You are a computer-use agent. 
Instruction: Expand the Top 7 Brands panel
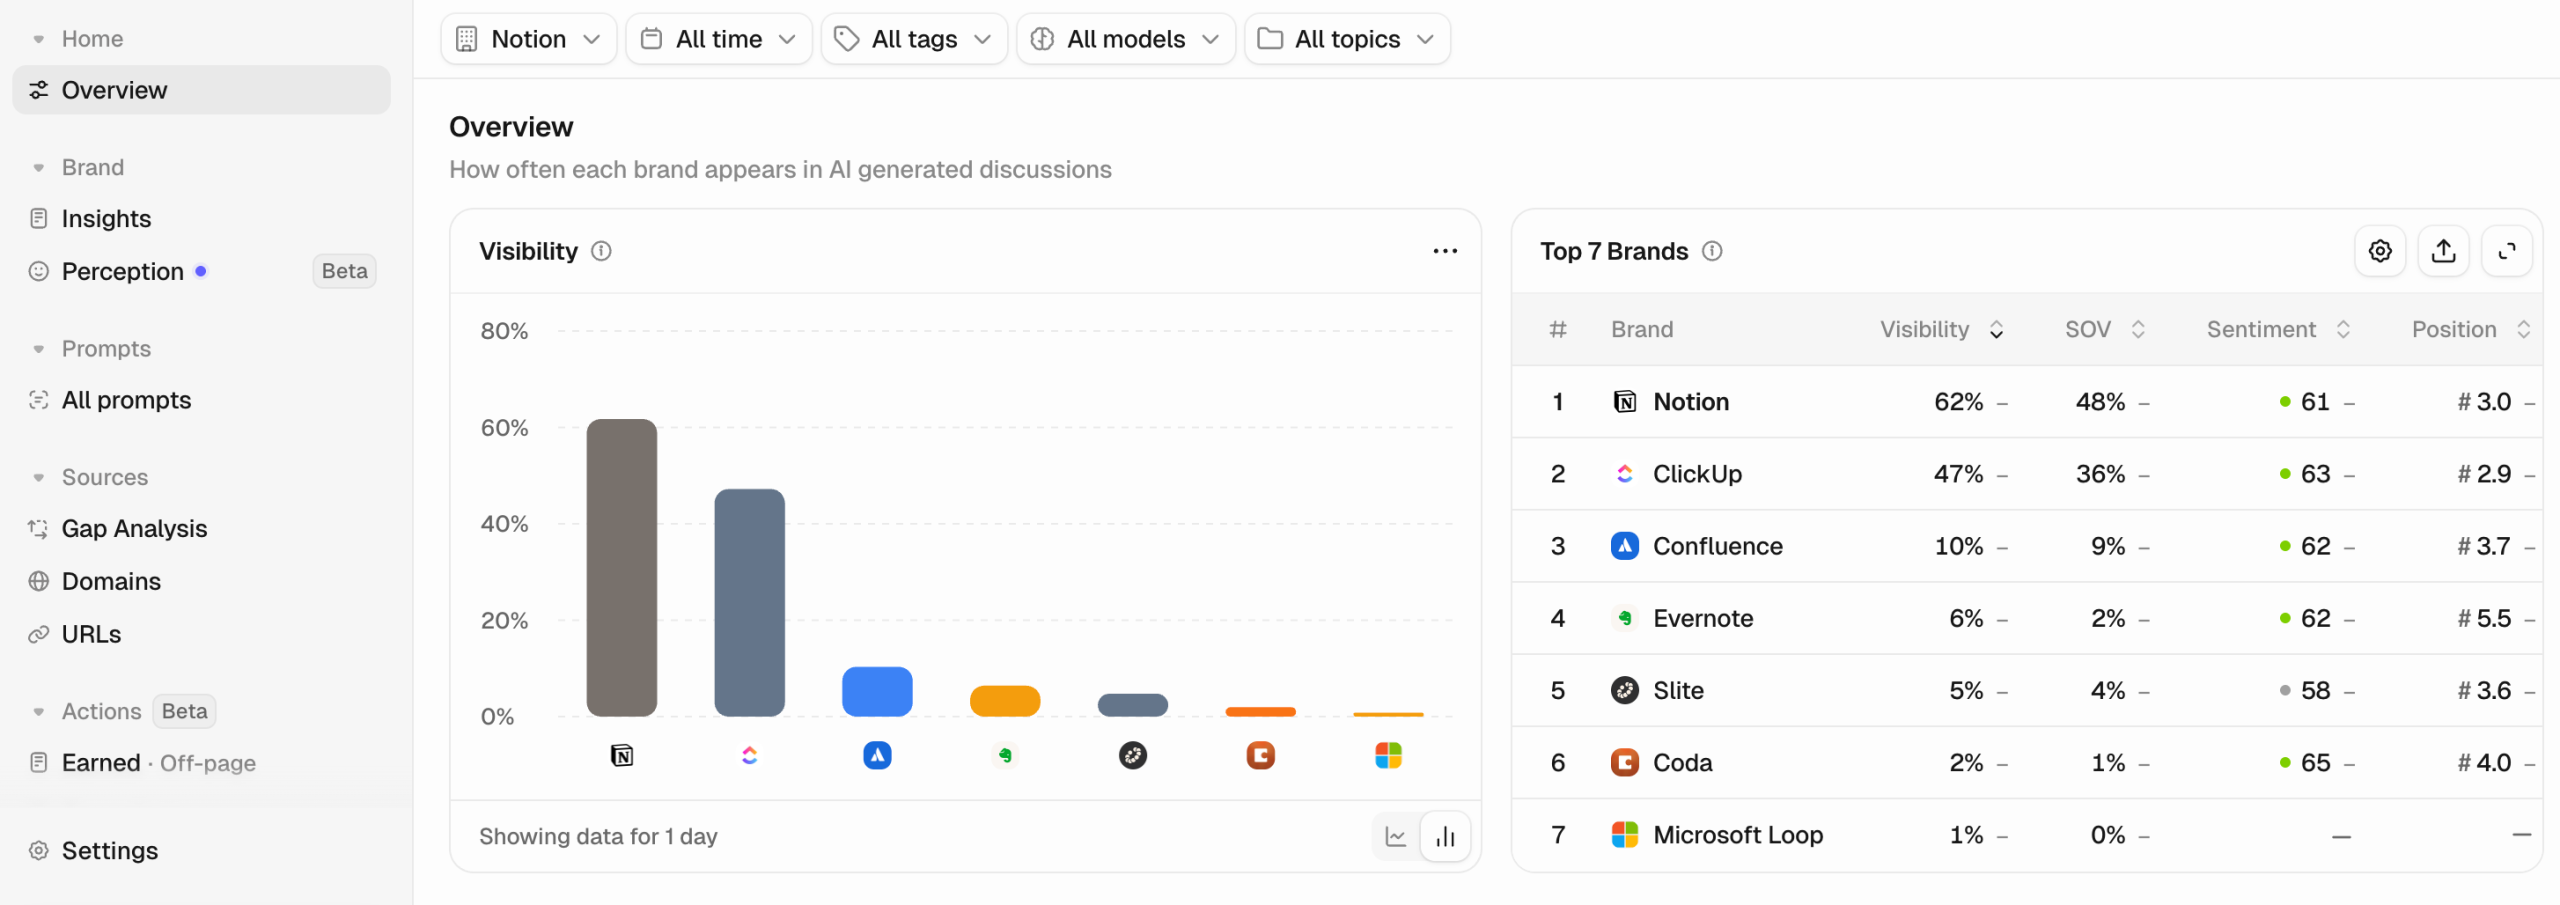pos(2507,251)
